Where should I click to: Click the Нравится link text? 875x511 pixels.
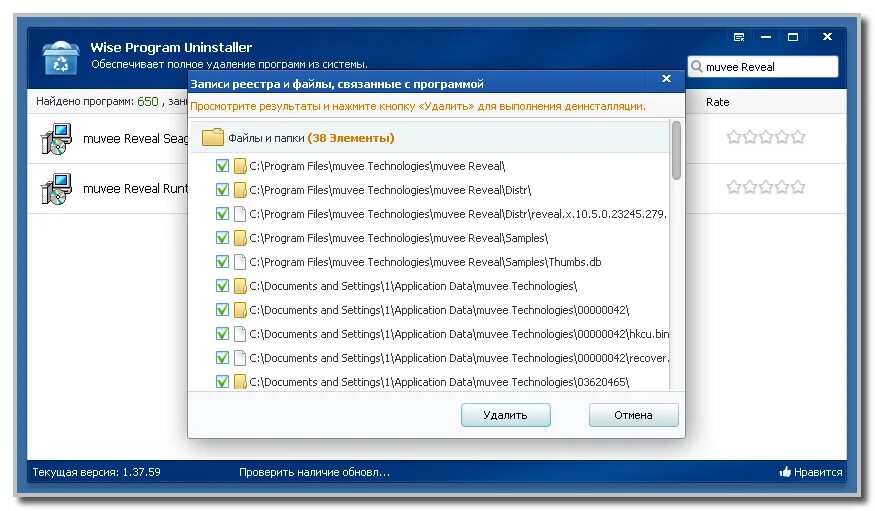(818, 473)
